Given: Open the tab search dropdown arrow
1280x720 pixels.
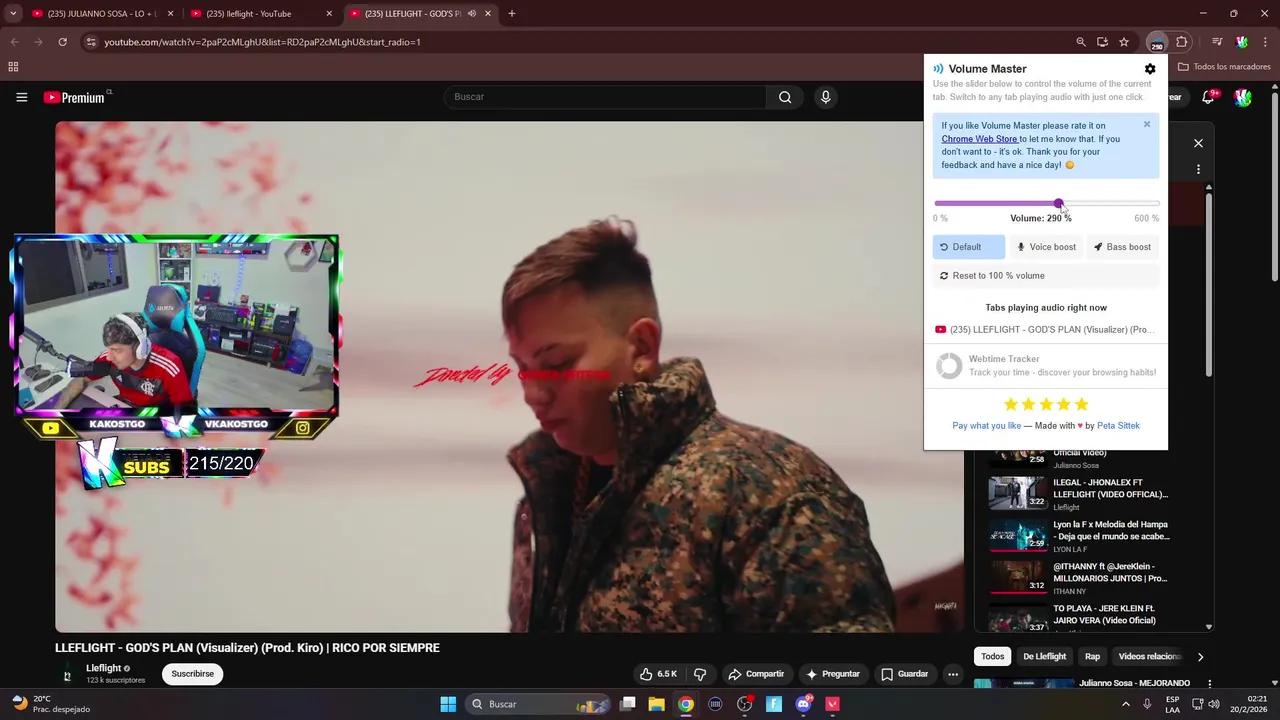Looking at the screenshot, I should [x=13, y=14].
